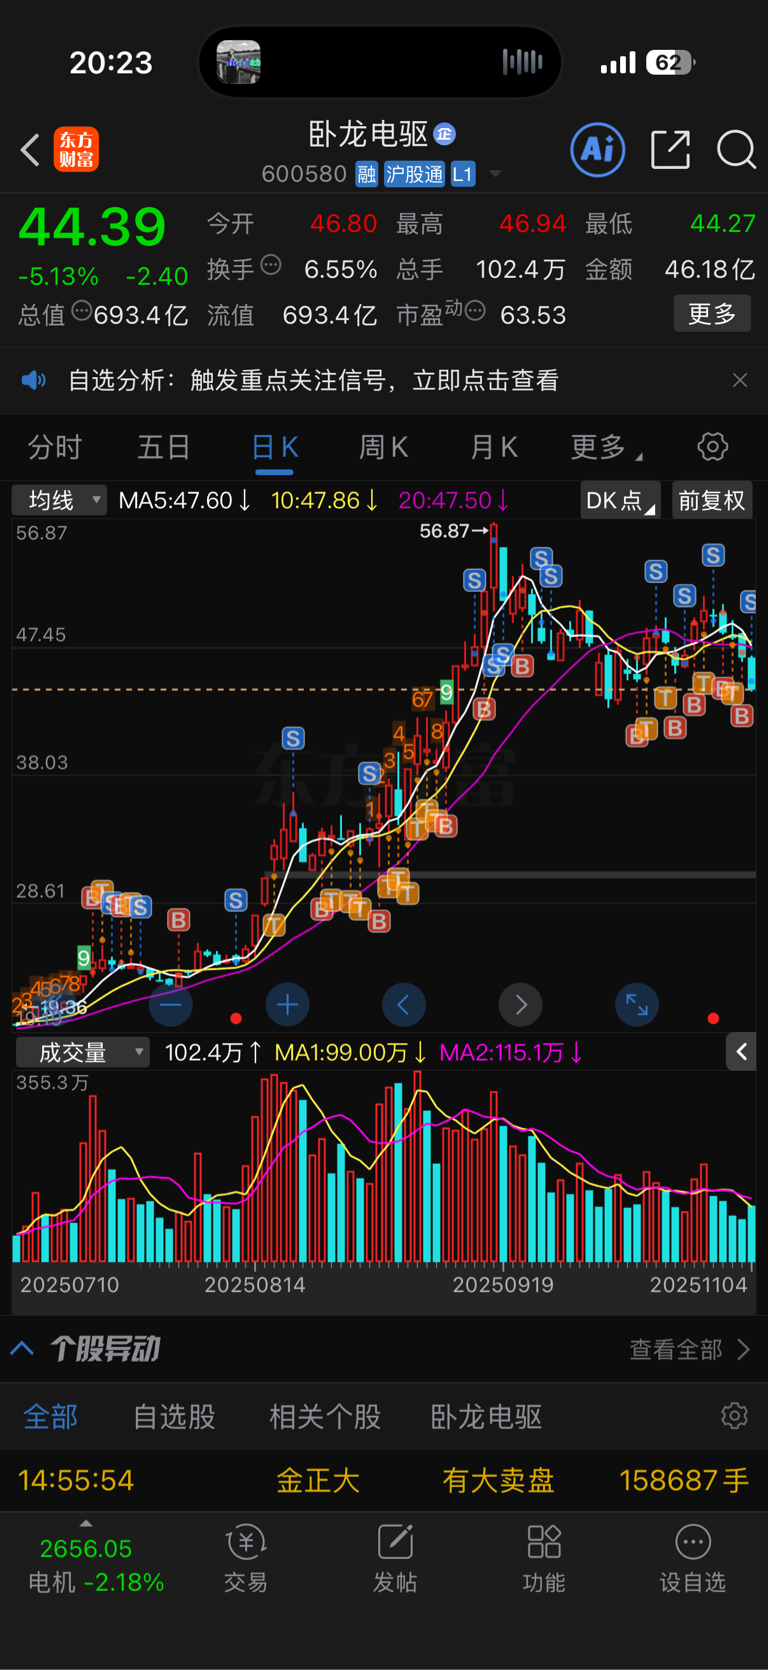768x1670 pixels.
Task: Collapse the 个股异动 section chevron
Action: [22, 1349]
